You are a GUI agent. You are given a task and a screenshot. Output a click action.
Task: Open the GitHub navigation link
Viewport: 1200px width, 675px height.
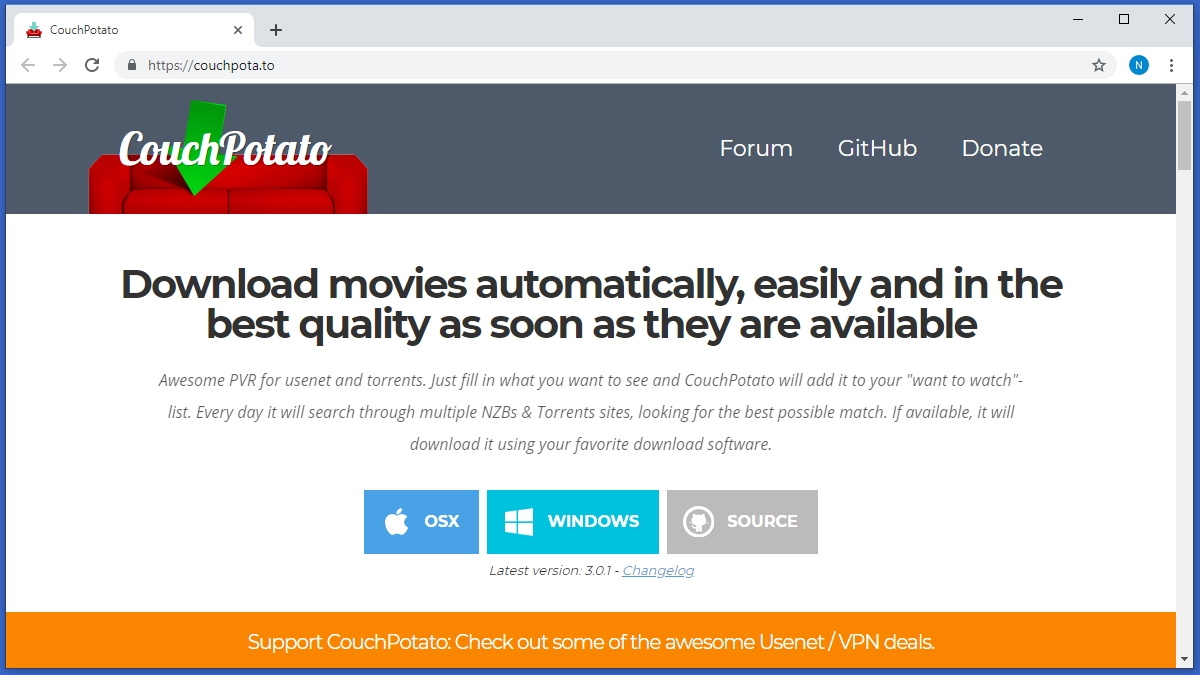(877, 148)
